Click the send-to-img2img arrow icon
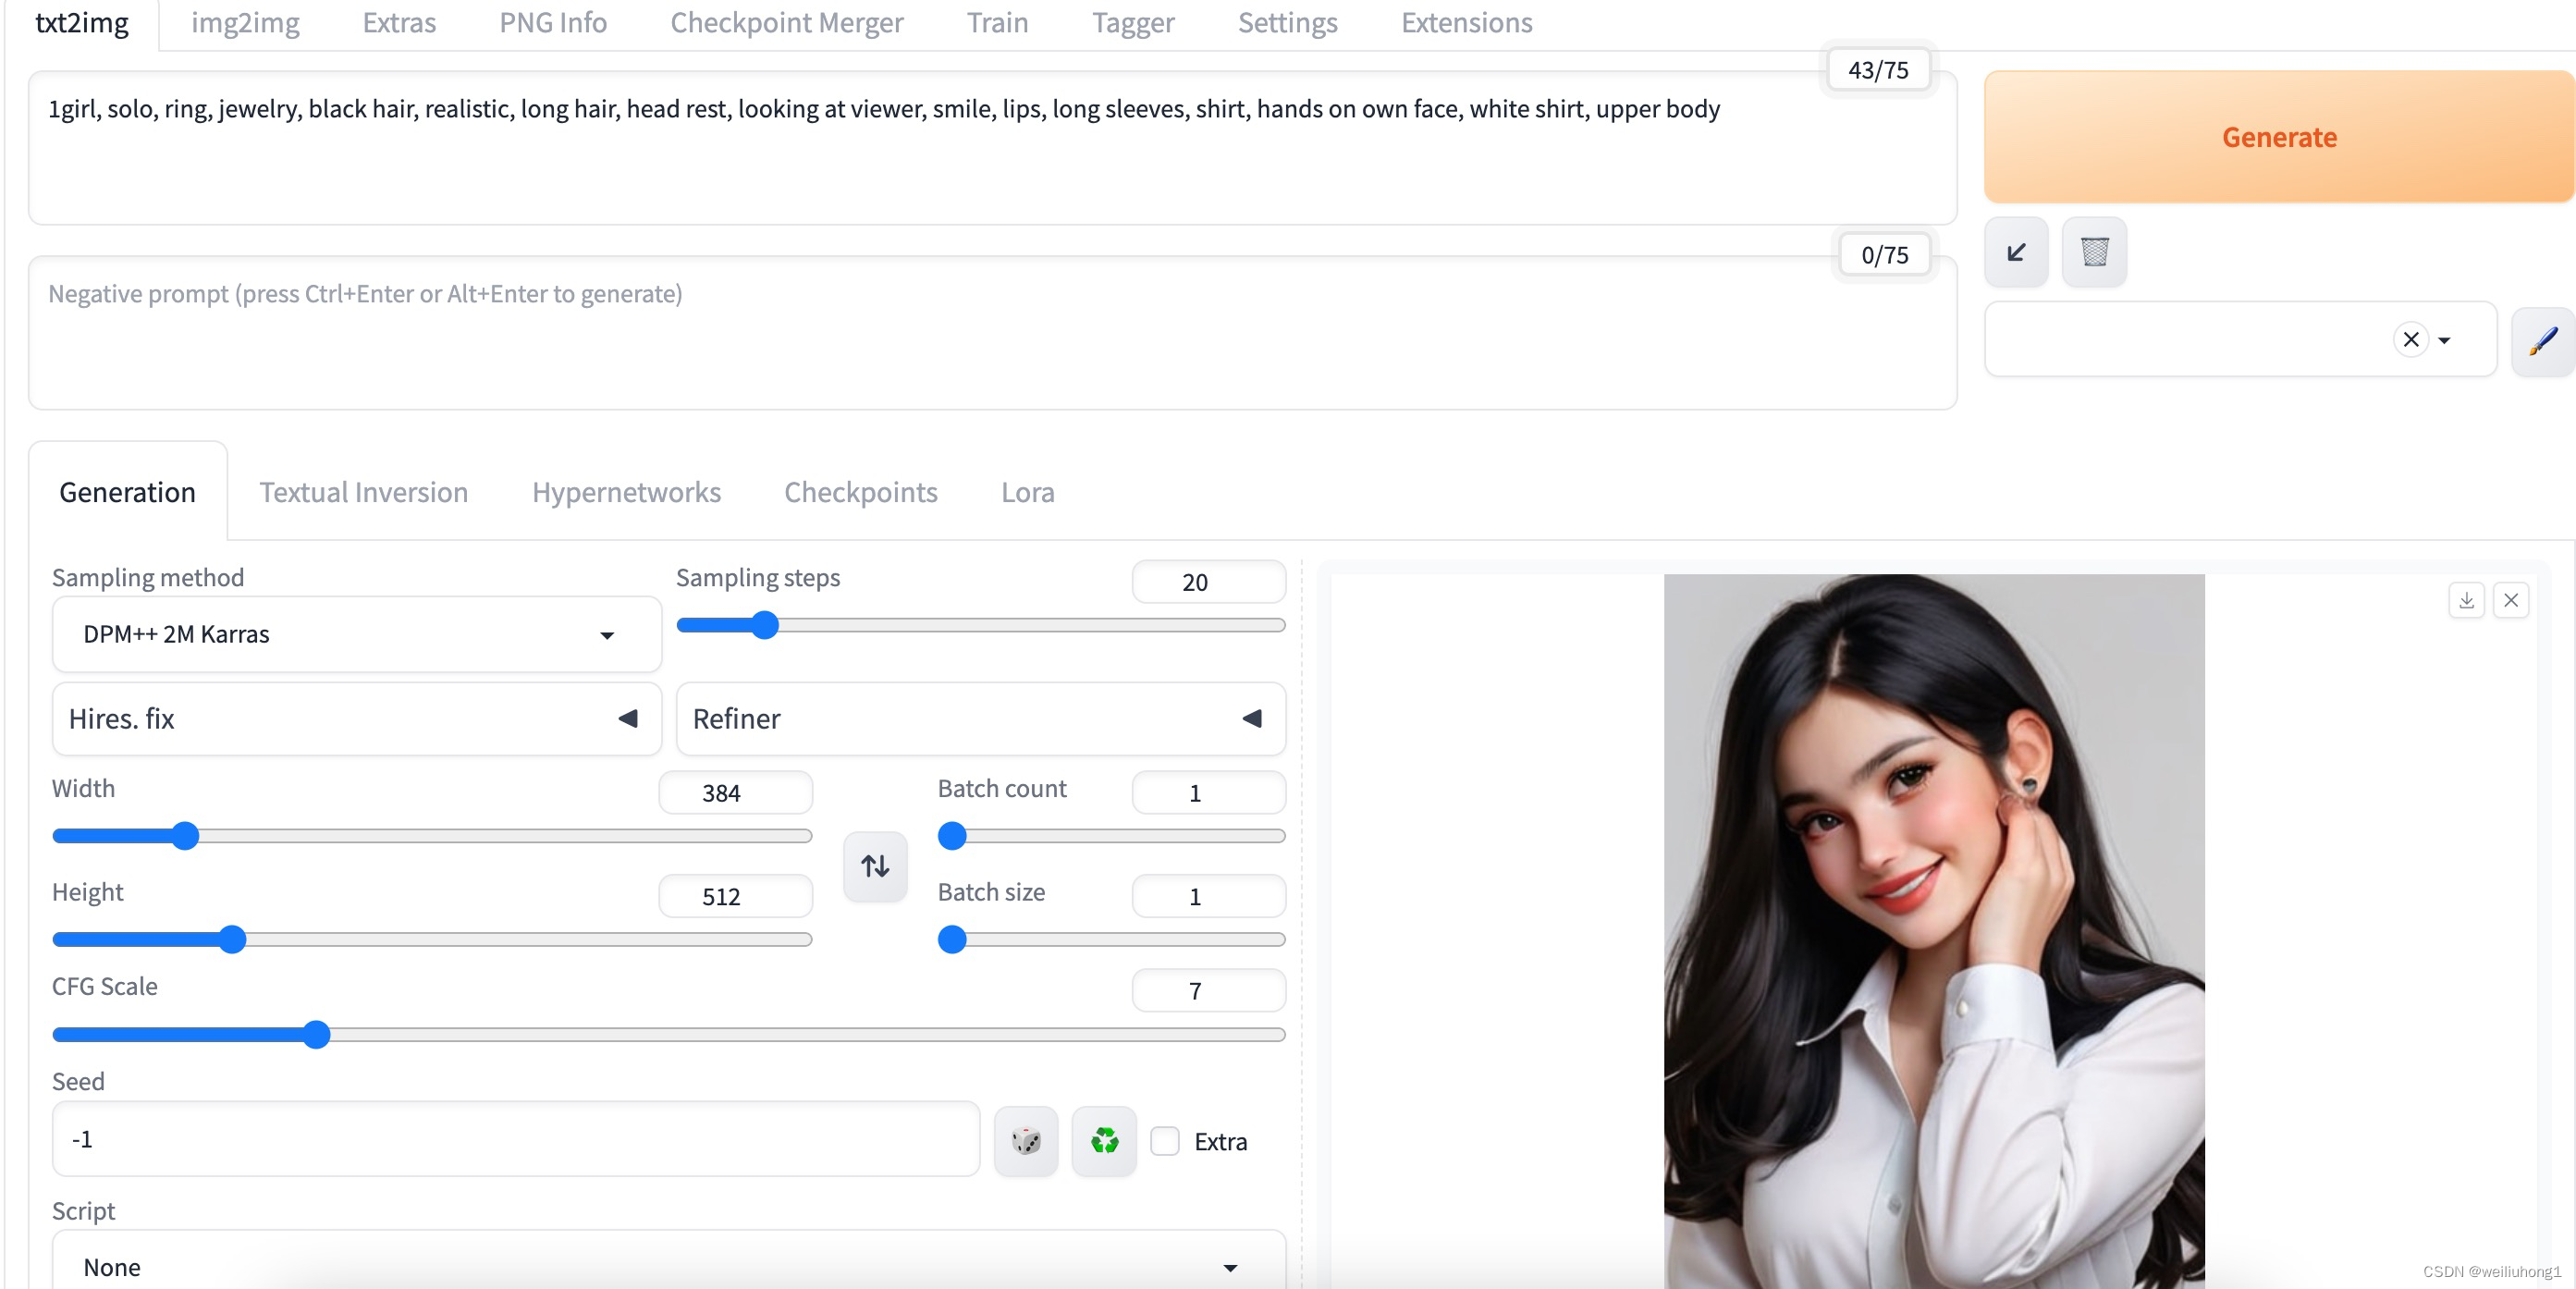 2018,252
